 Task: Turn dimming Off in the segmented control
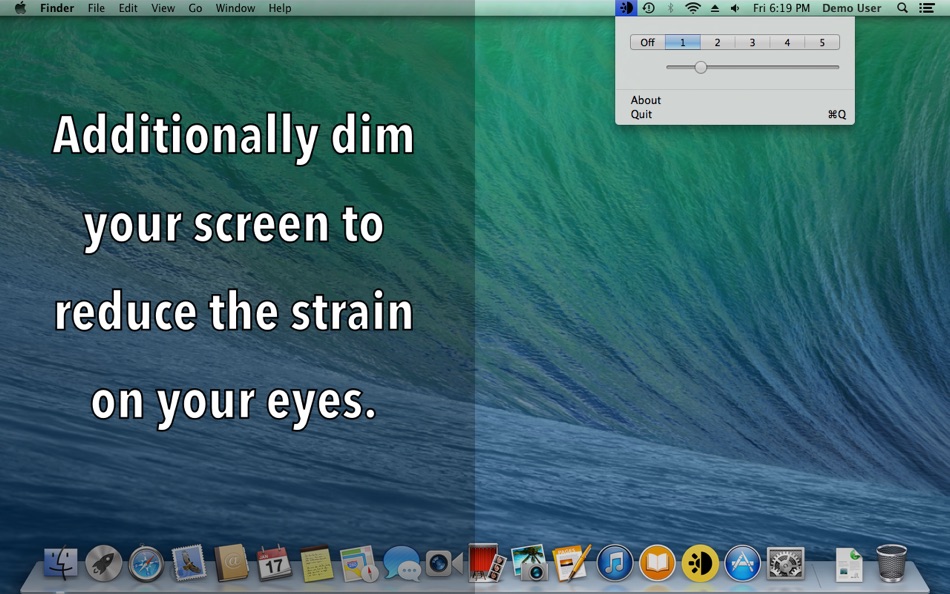pos(646,42)
